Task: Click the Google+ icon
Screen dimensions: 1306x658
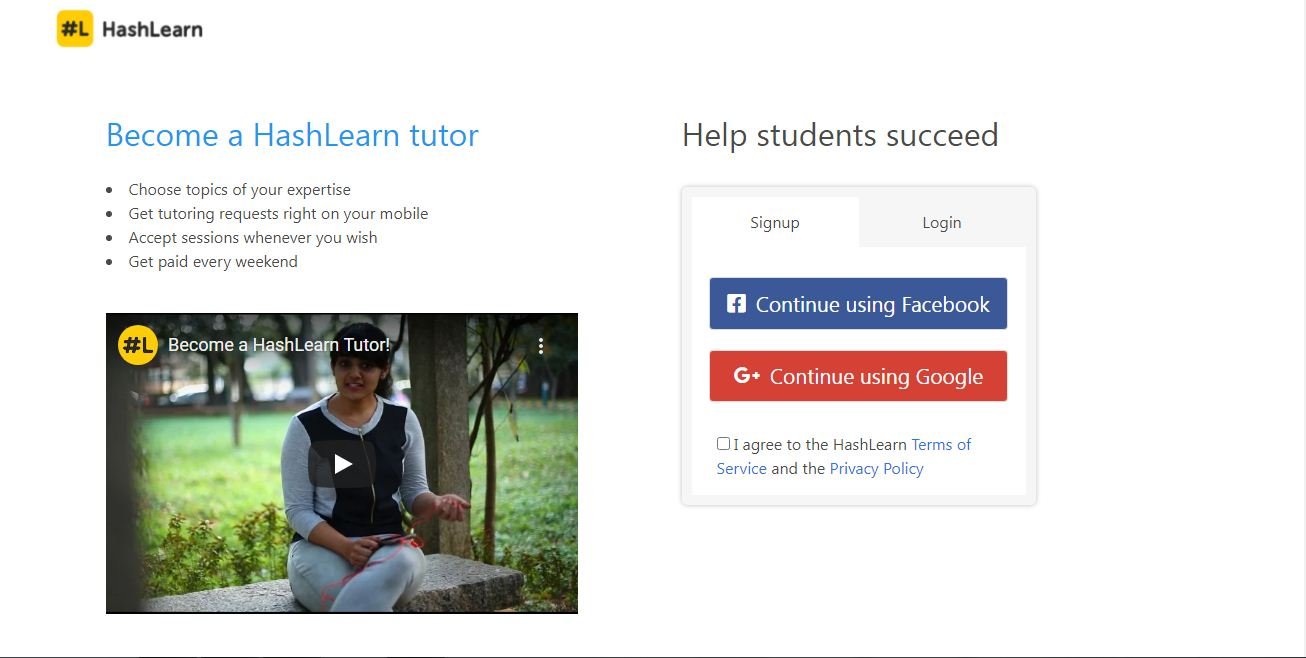Action: 746,376
